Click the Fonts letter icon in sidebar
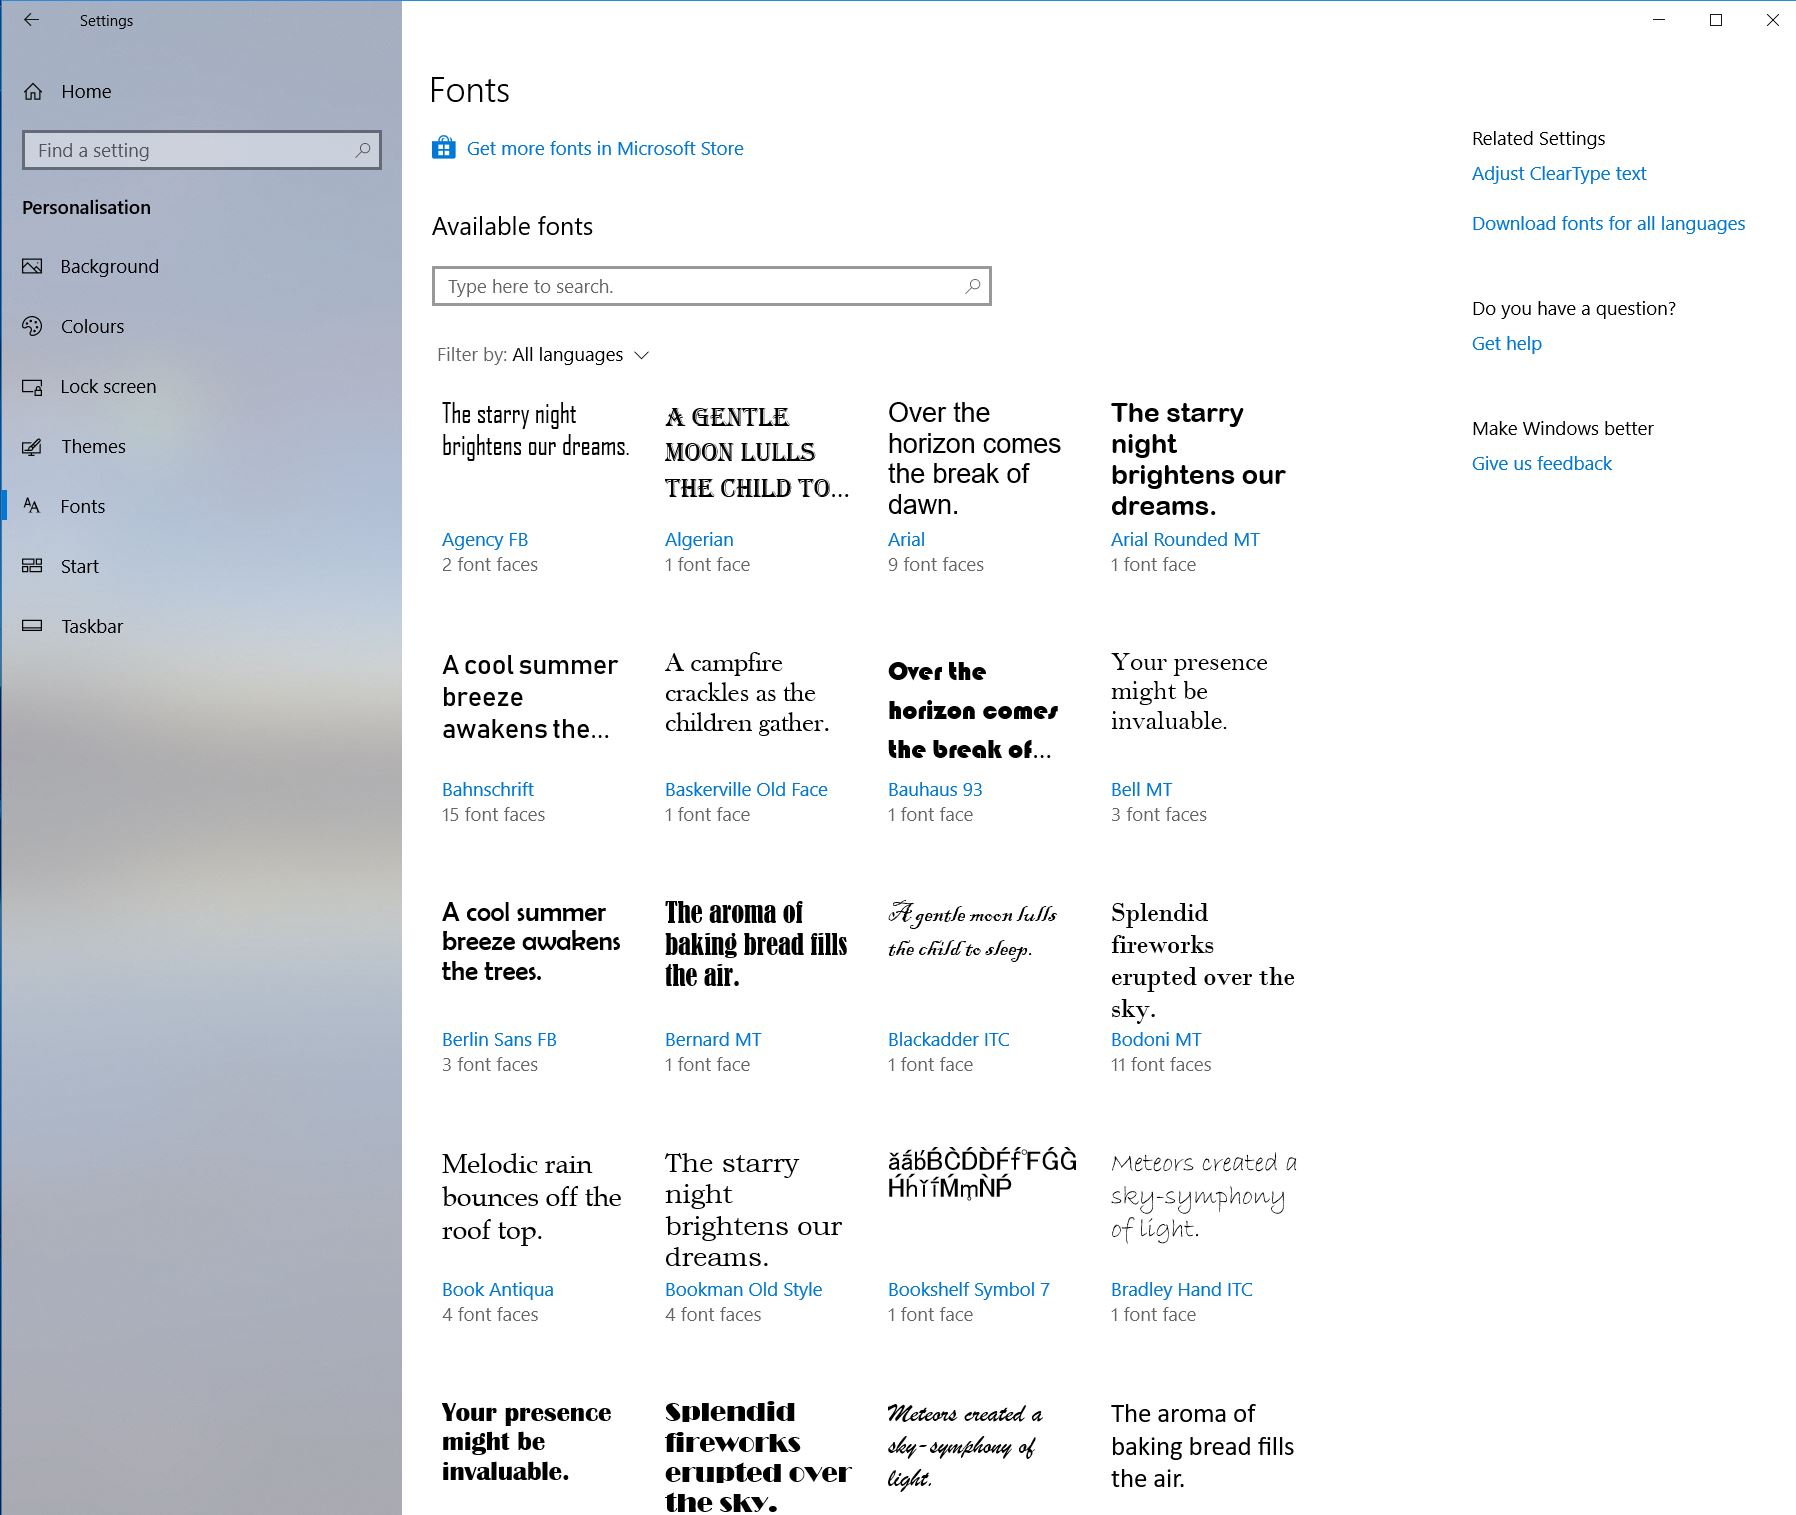Viewport: 1796px width, 1515px height. pos(32,506)
